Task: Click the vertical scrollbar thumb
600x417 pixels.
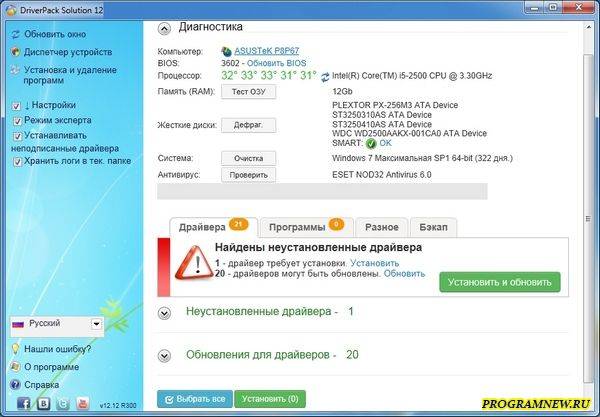Action: point(588,218)
